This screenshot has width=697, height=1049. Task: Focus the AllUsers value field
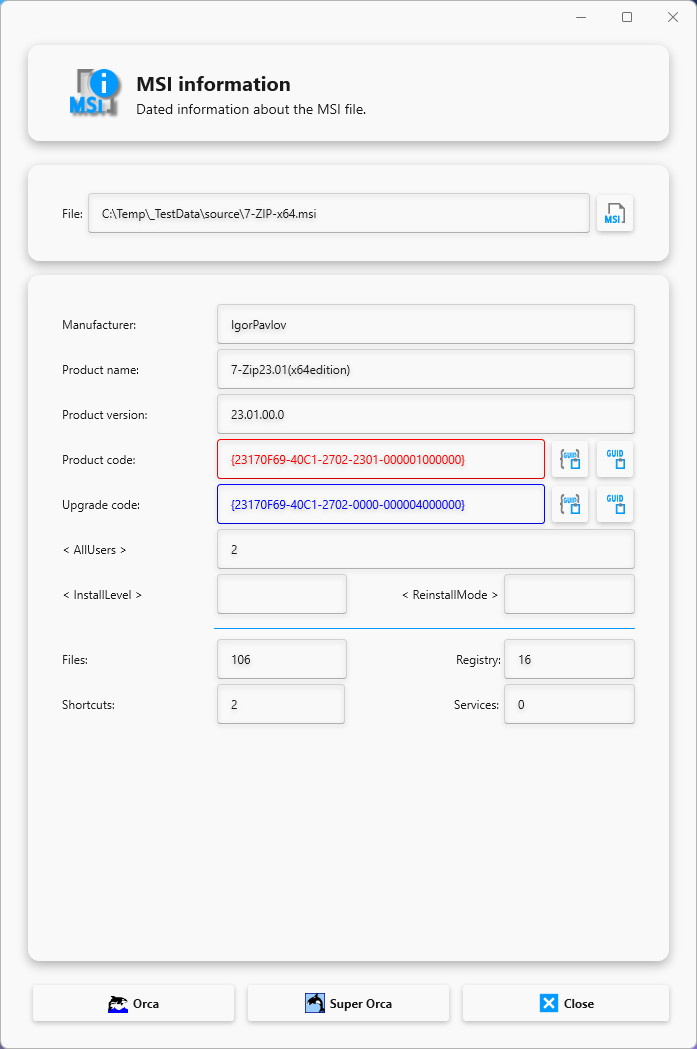pos(425,549)
